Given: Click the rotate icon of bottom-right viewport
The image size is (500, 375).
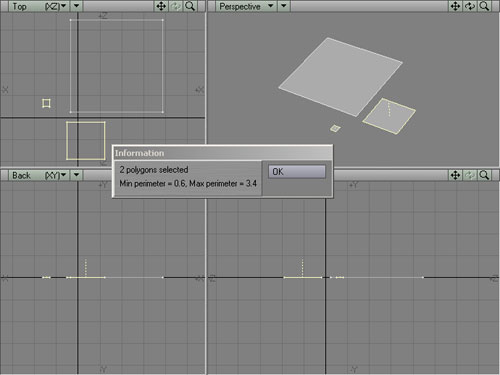Looking at the screenshot, I should [x=470, y=175].
